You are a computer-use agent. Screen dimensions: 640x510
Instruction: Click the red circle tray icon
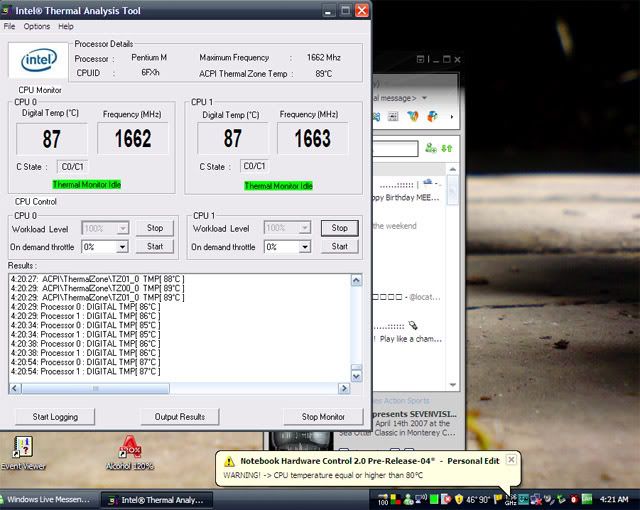[574, 499]
